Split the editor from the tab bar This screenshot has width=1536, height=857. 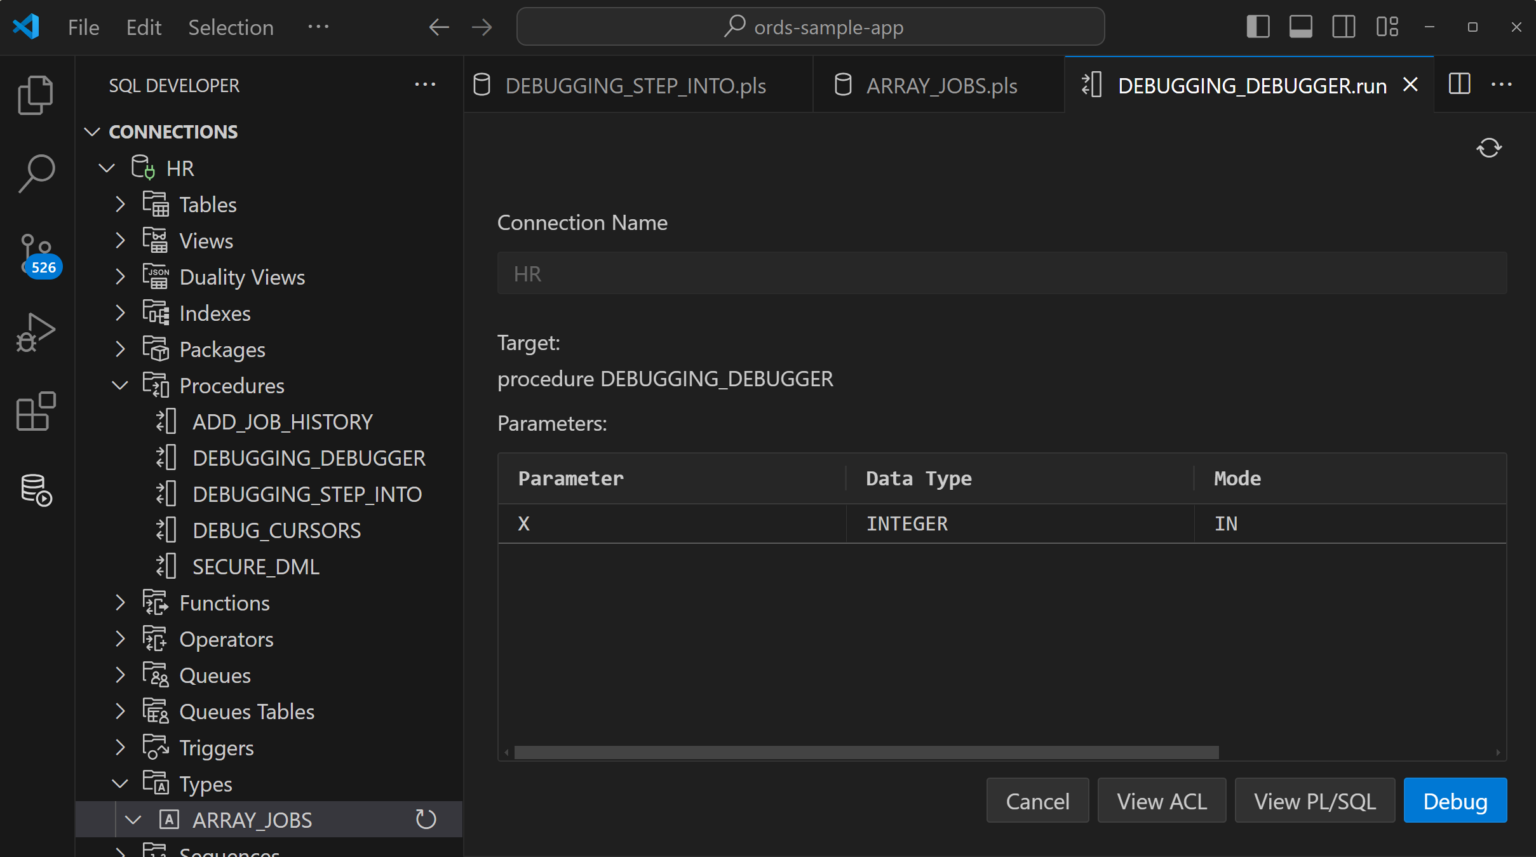(x=1459, y=84)
